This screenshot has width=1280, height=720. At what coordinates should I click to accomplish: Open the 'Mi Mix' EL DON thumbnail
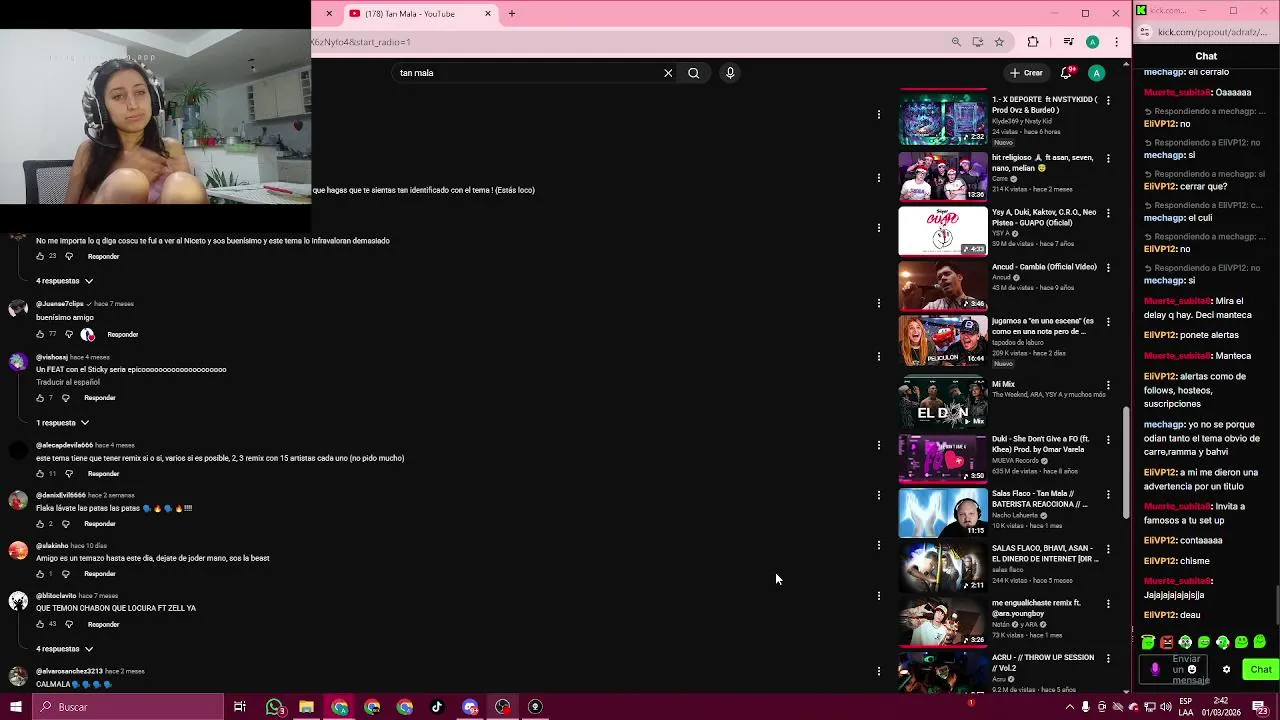(x=943, y=403)
